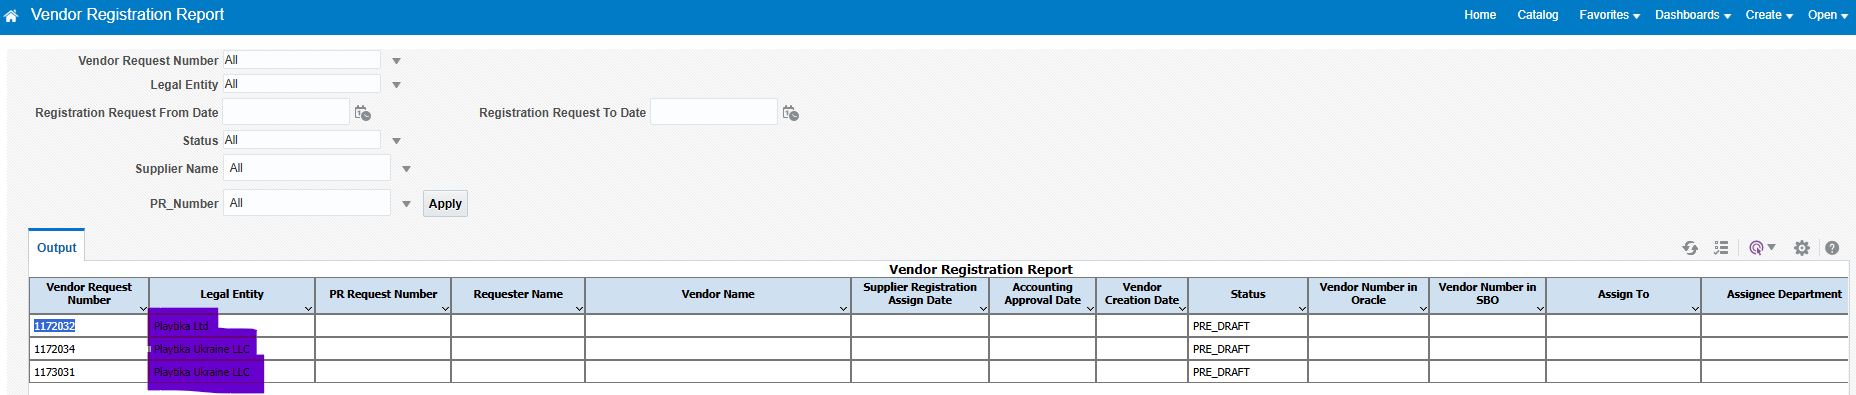Expand the Legal Entity parameter dropdown
This screenshot has height=395, width=1856.
(396, 85)
